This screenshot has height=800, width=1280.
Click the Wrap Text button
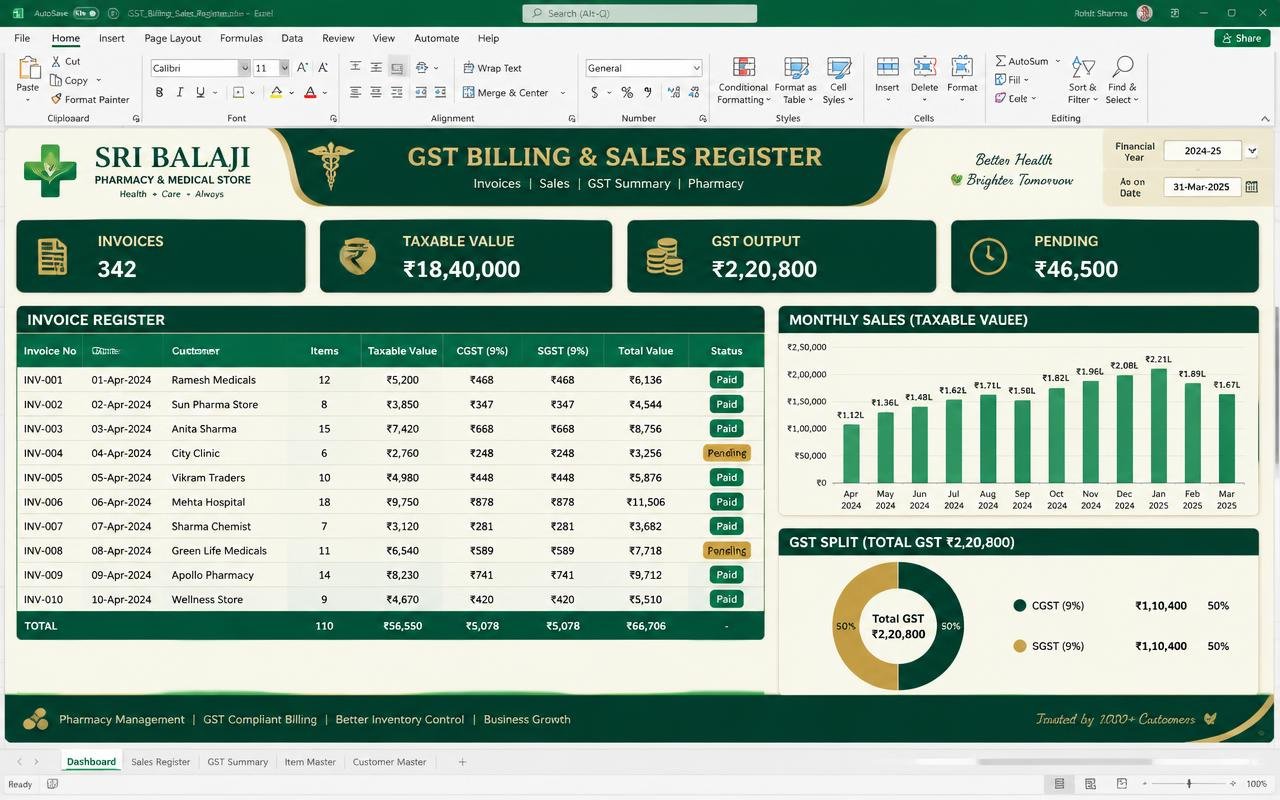[492, 68]
